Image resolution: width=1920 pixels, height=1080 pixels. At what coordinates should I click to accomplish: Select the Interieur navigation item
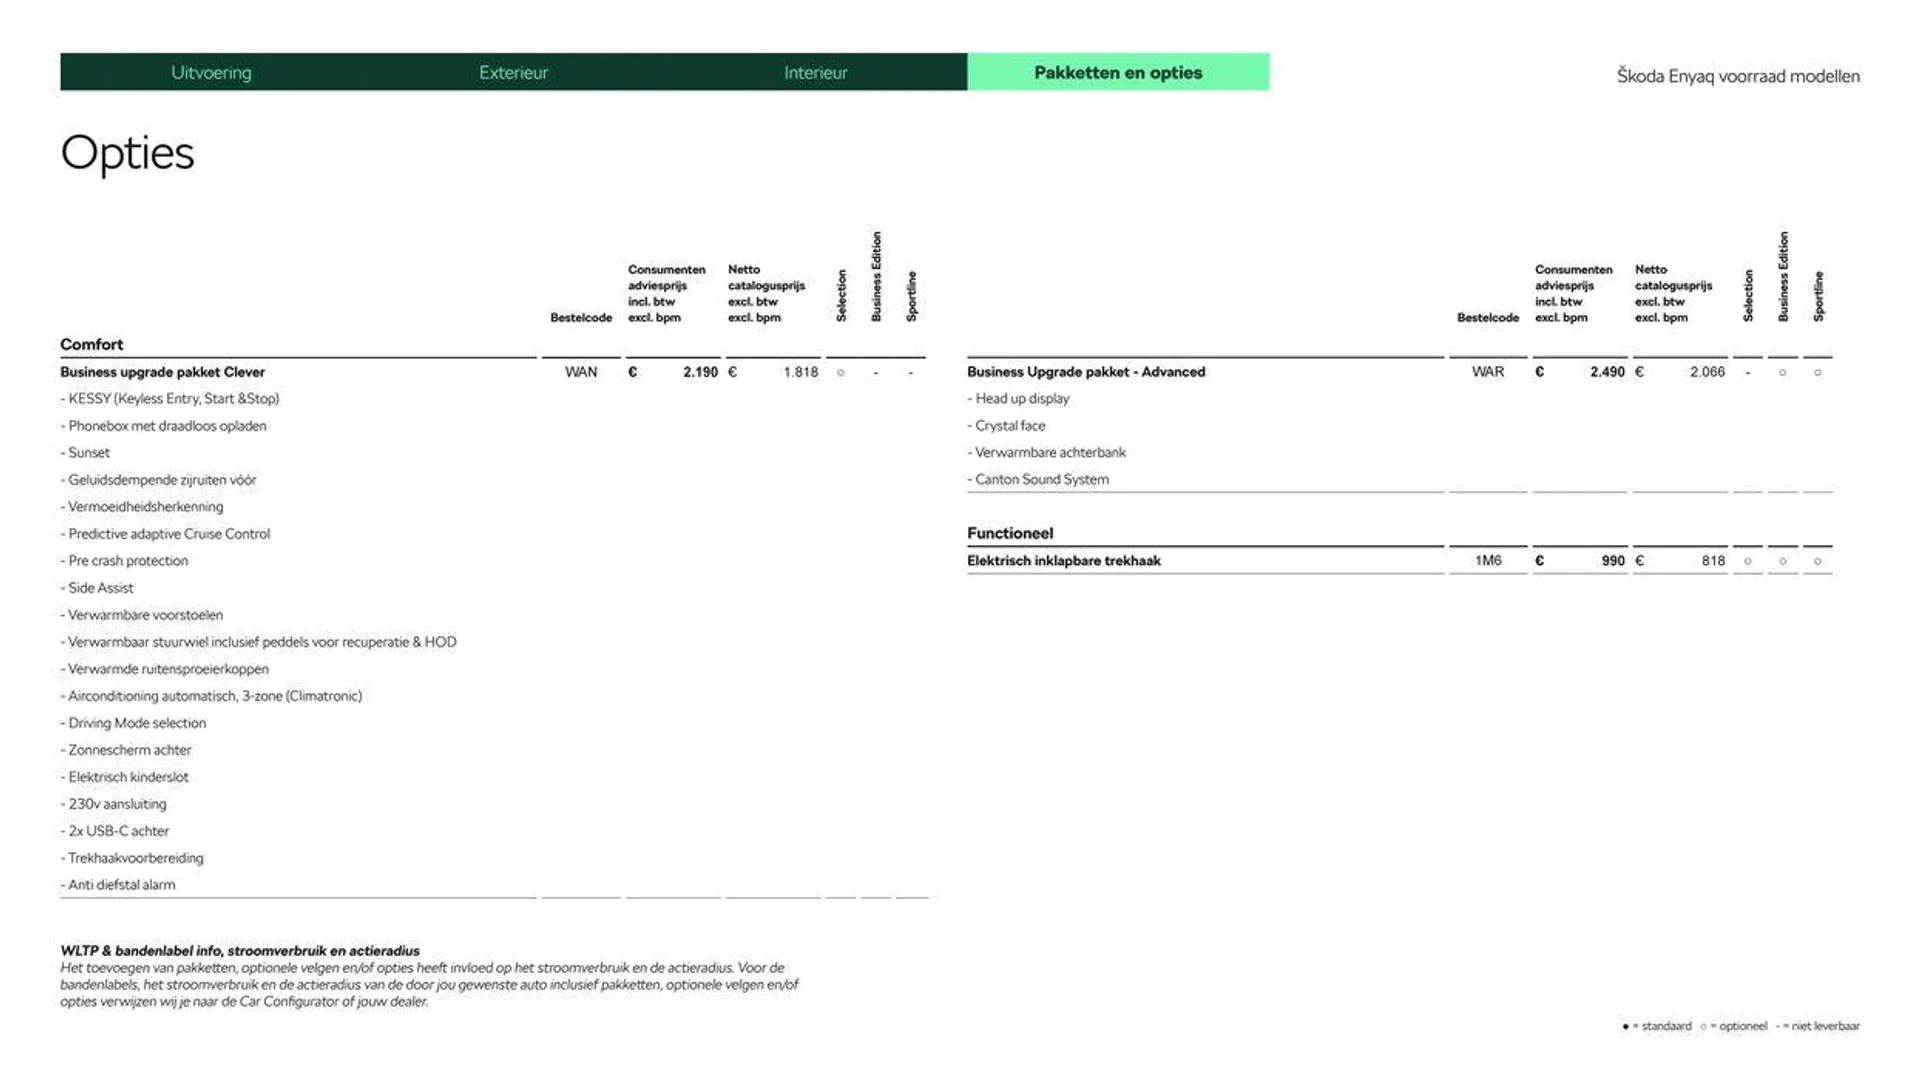[816, 71]
